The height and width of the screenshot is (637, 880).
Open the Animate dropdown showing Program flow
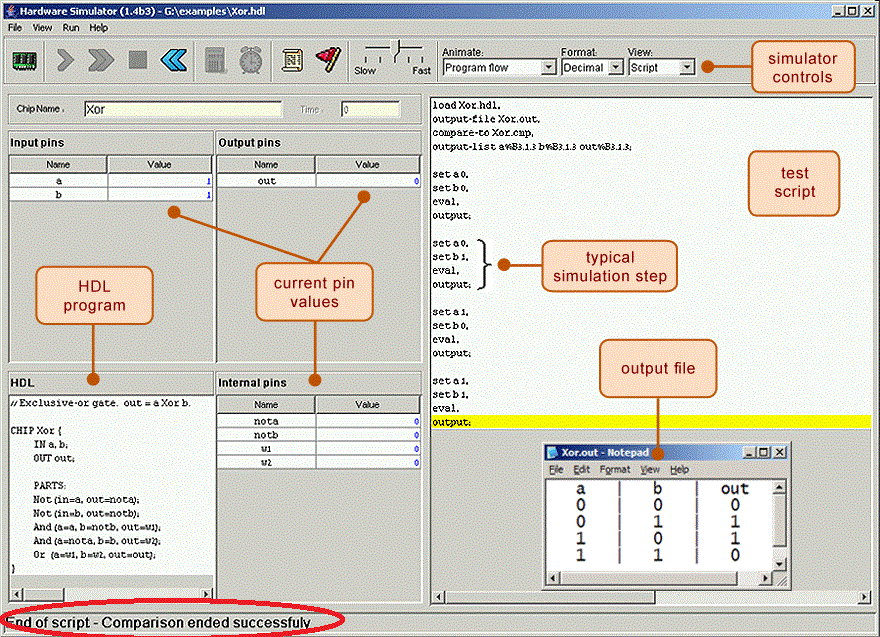click(x=499, y=68)
